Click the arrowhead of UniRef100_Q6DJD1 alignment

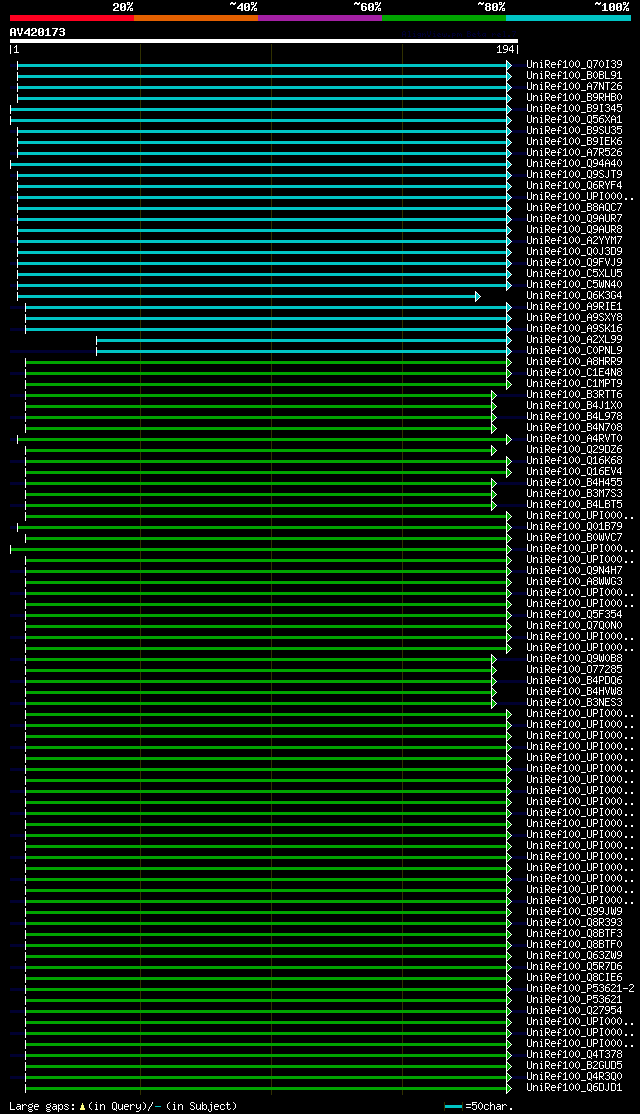(509, 1088)
